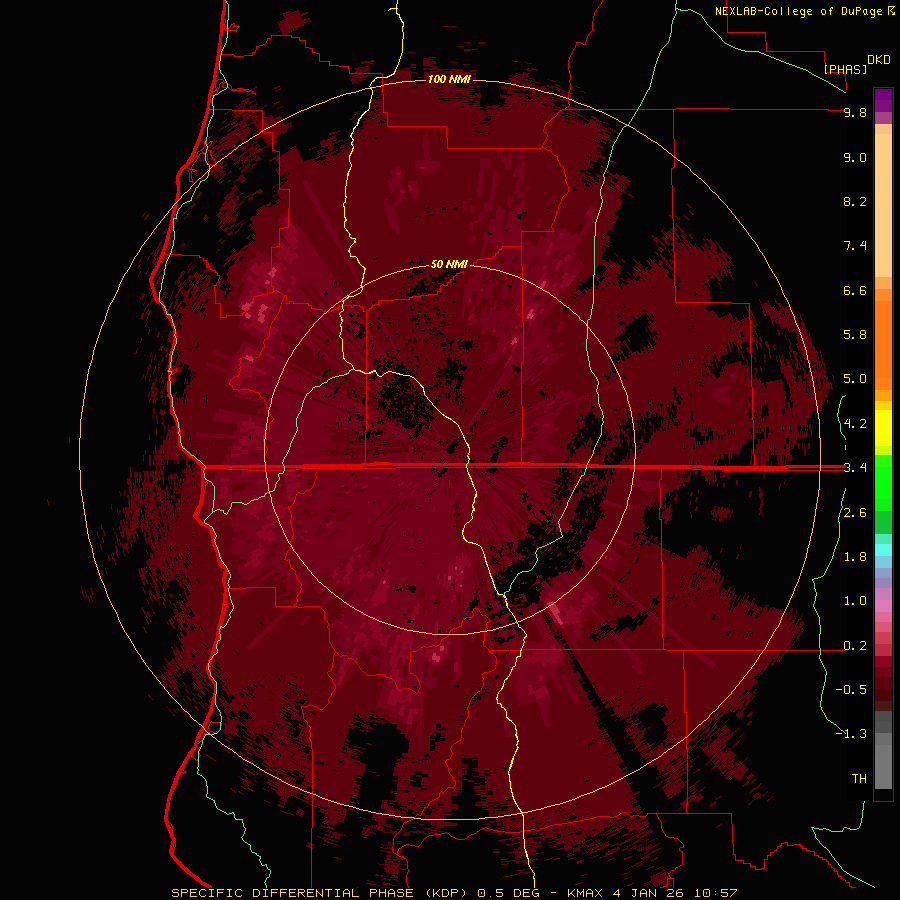Click the 0.2 value on the color scale
Screen dimensions: 900x900
point(855,646)
